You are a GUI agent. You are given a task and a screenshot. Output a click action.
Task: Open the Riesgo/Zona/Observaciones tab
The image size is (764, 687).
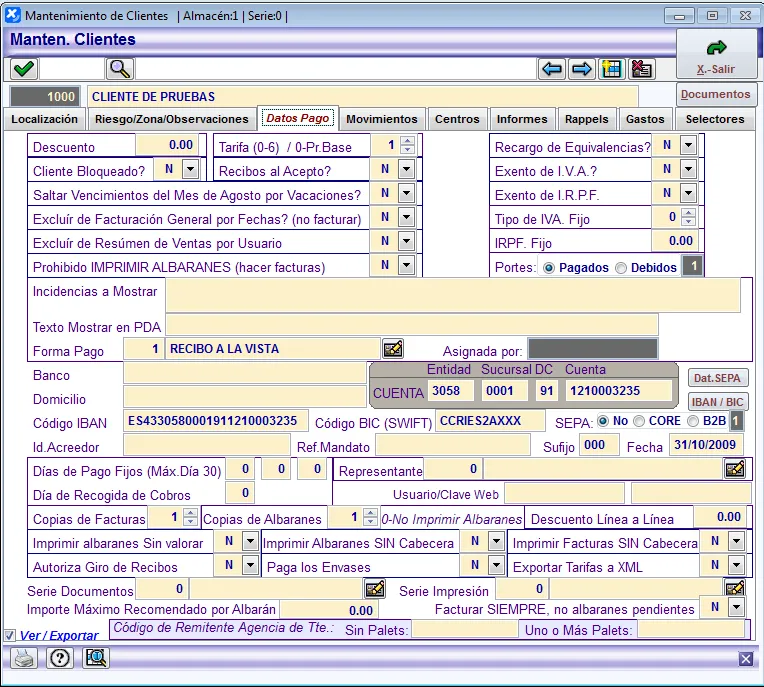coord(170,119)
